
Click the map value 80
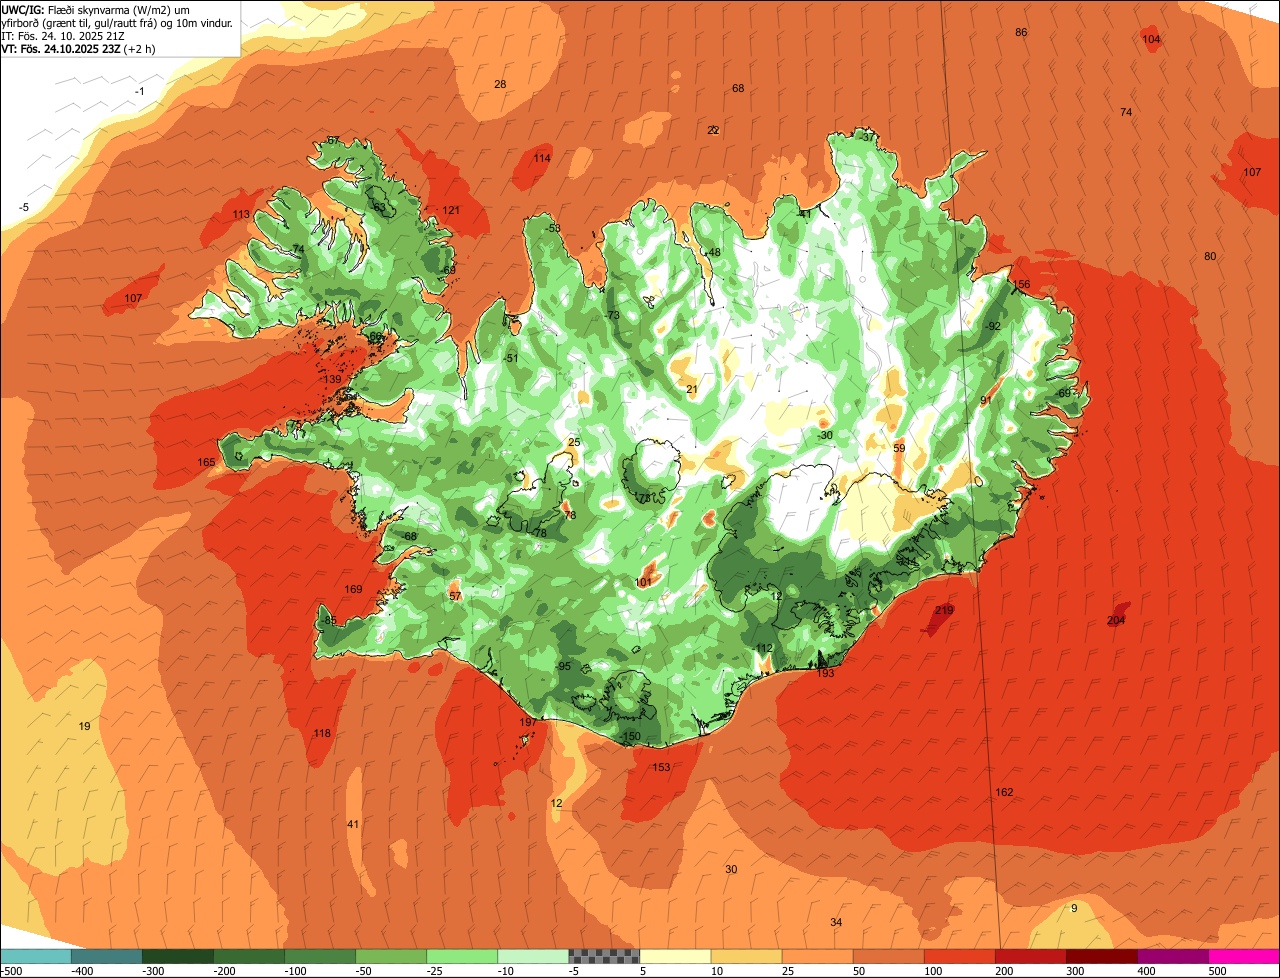[x=1210, y=256]
